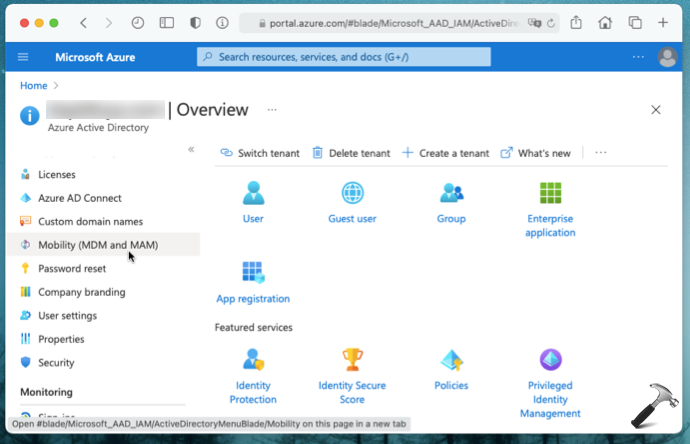Viewport: 690px width, 444px height.
Task: Click Switch tenant button
Action: pyautogui.click(x=260, y=153)
